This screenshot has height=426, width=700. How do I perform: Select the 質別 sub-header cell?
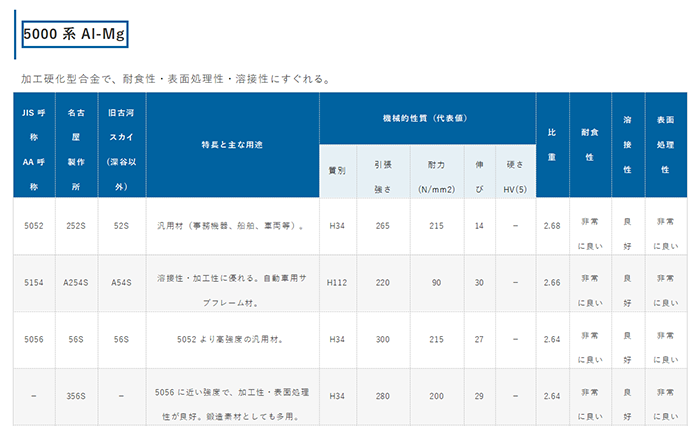(337, 171)
